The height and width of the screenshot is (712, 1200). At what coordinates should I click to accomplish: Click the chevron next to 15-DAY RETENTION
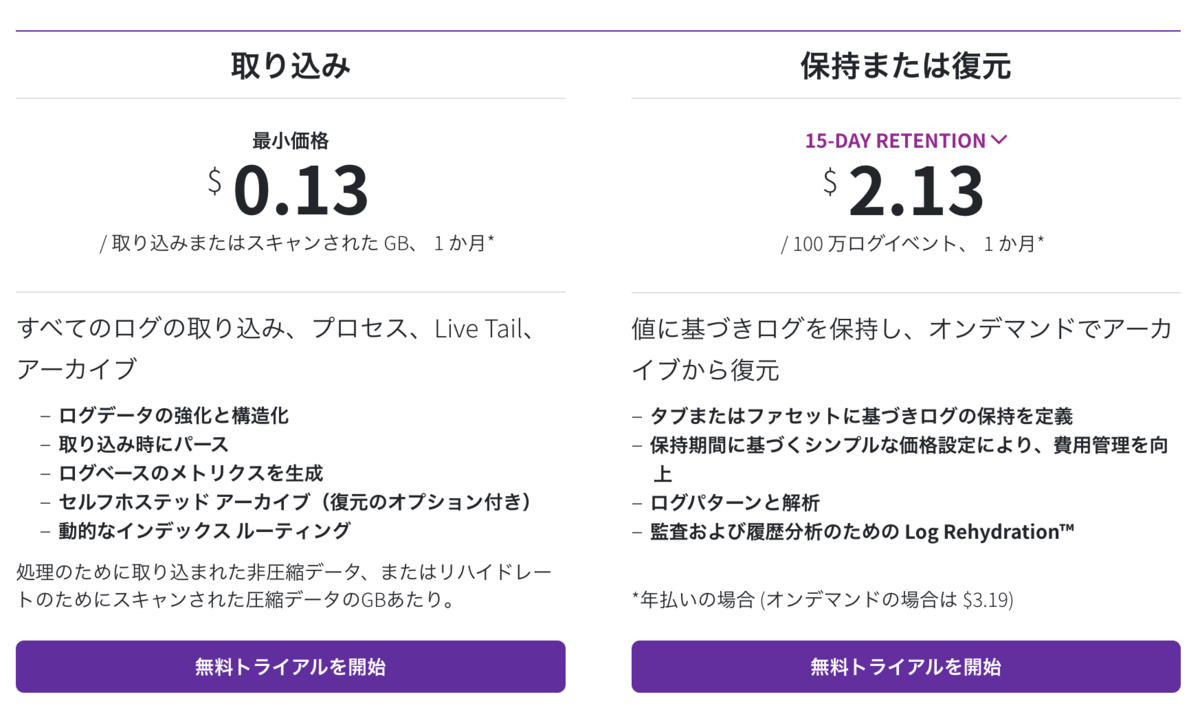(998, 141)
